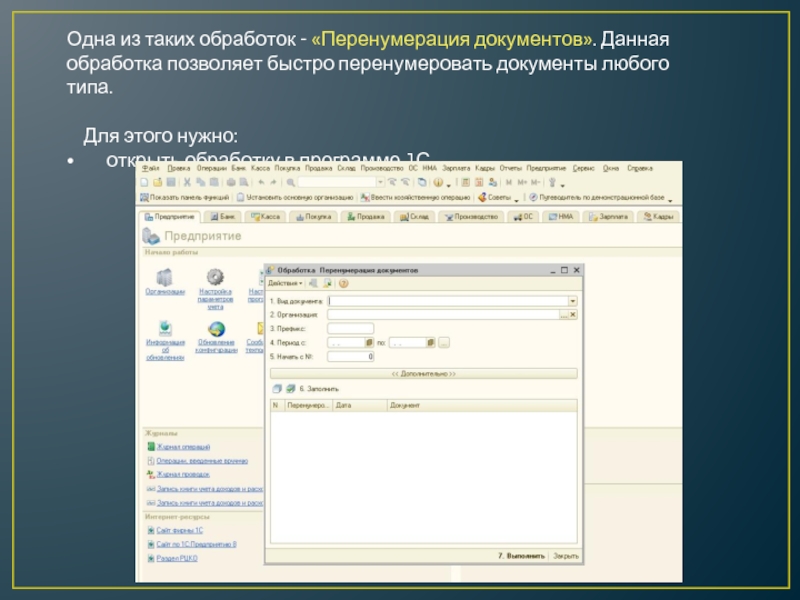Screen dimensions: 800x600
Task: Click the Paste clipboard toolbar icon
Action: [x=214, y=182]
